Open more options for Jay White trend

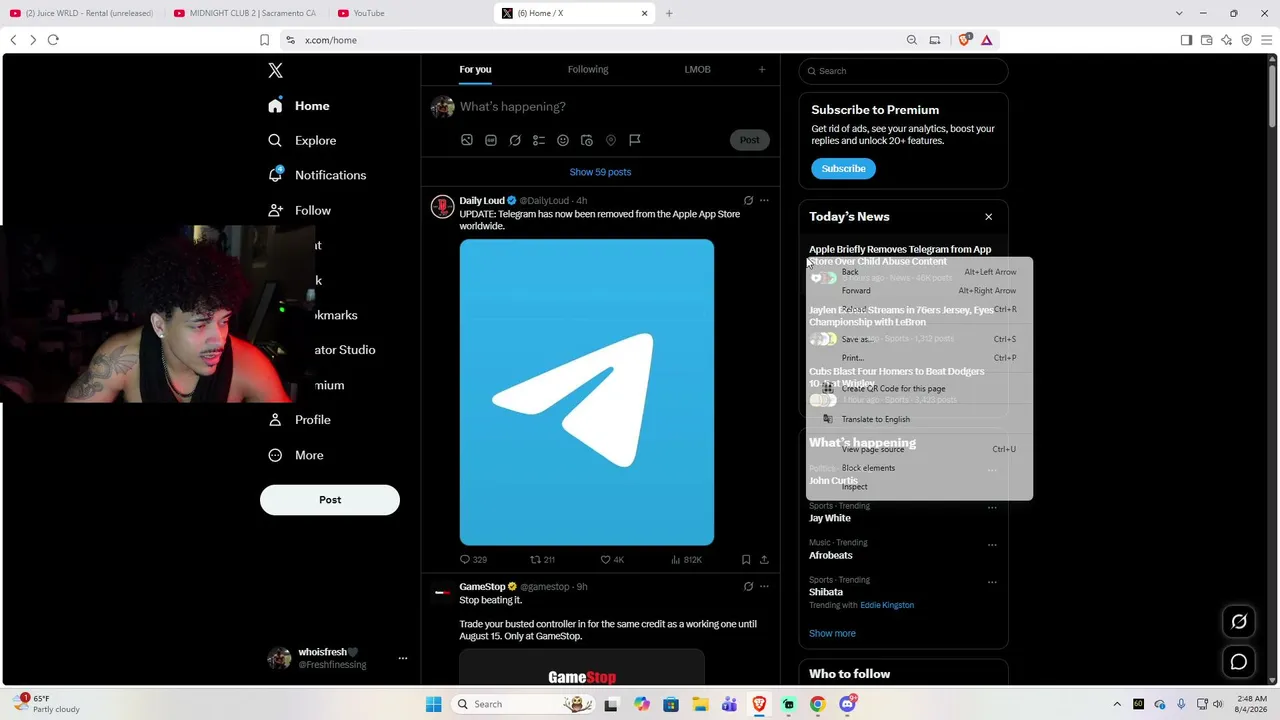(992, 508)
